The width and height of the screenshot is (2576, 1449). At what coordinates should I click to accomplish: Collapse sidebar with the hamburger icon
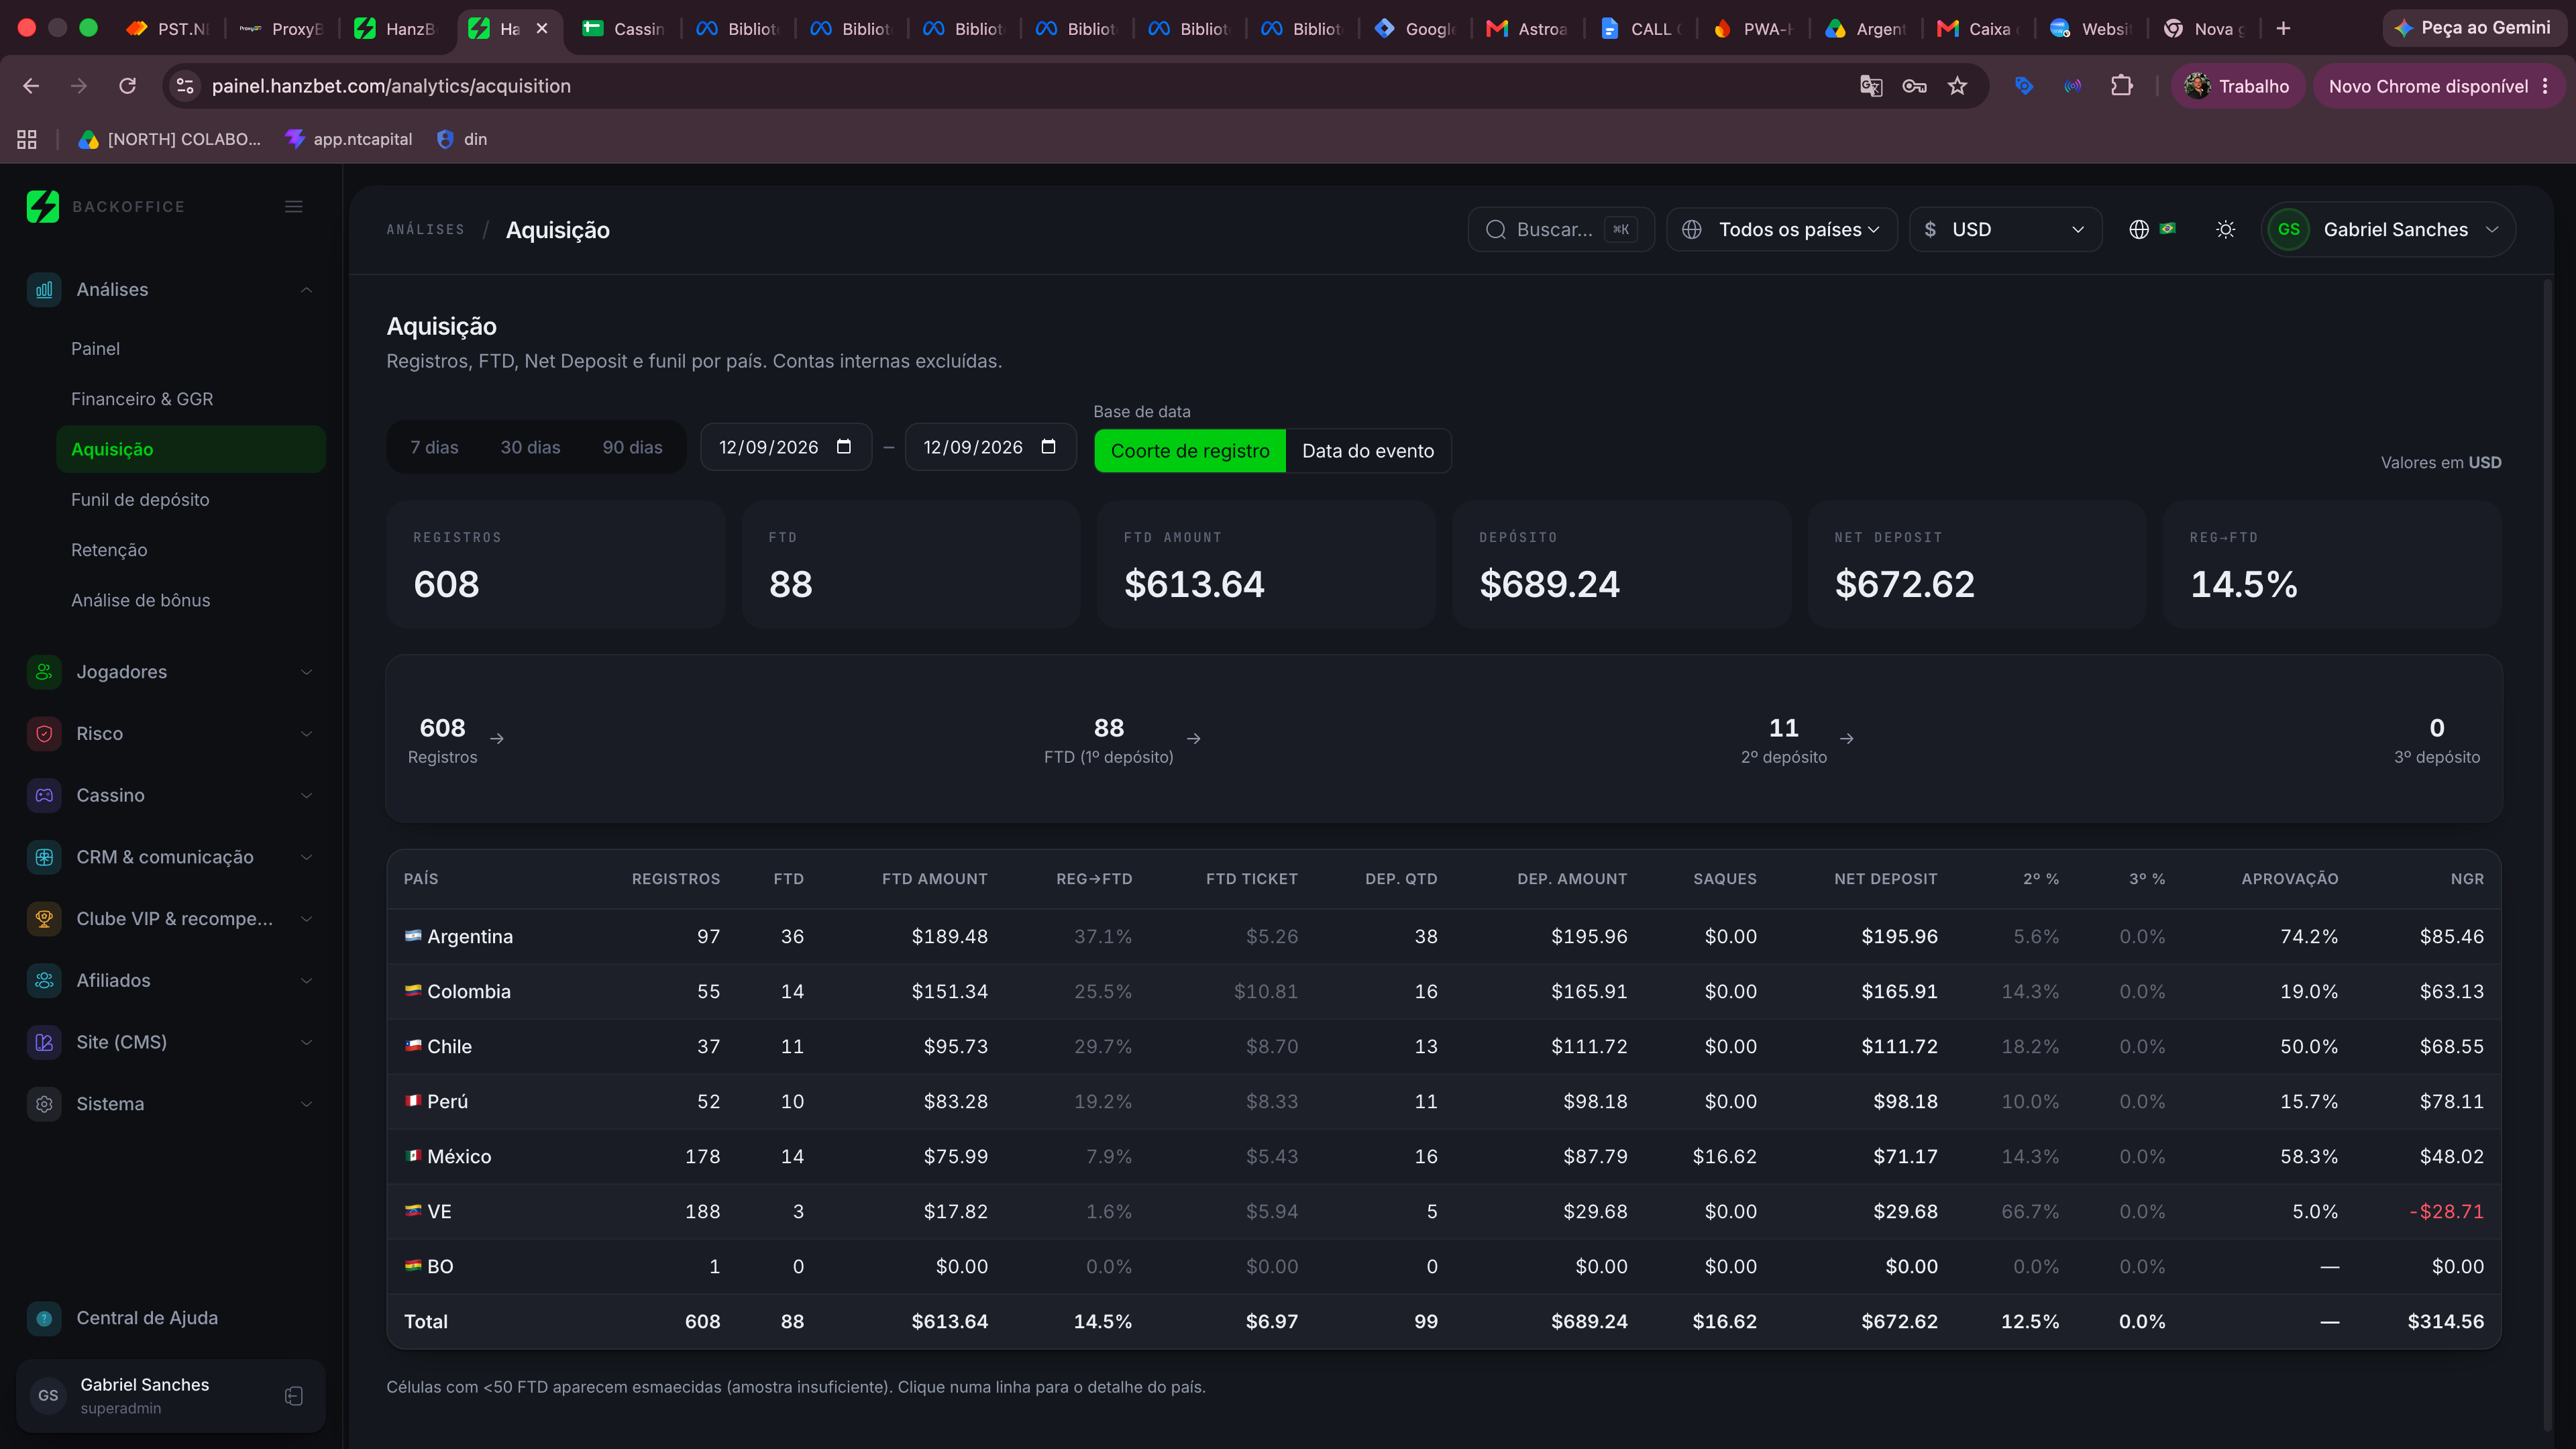pyautogui.click(x=293, y=207)
